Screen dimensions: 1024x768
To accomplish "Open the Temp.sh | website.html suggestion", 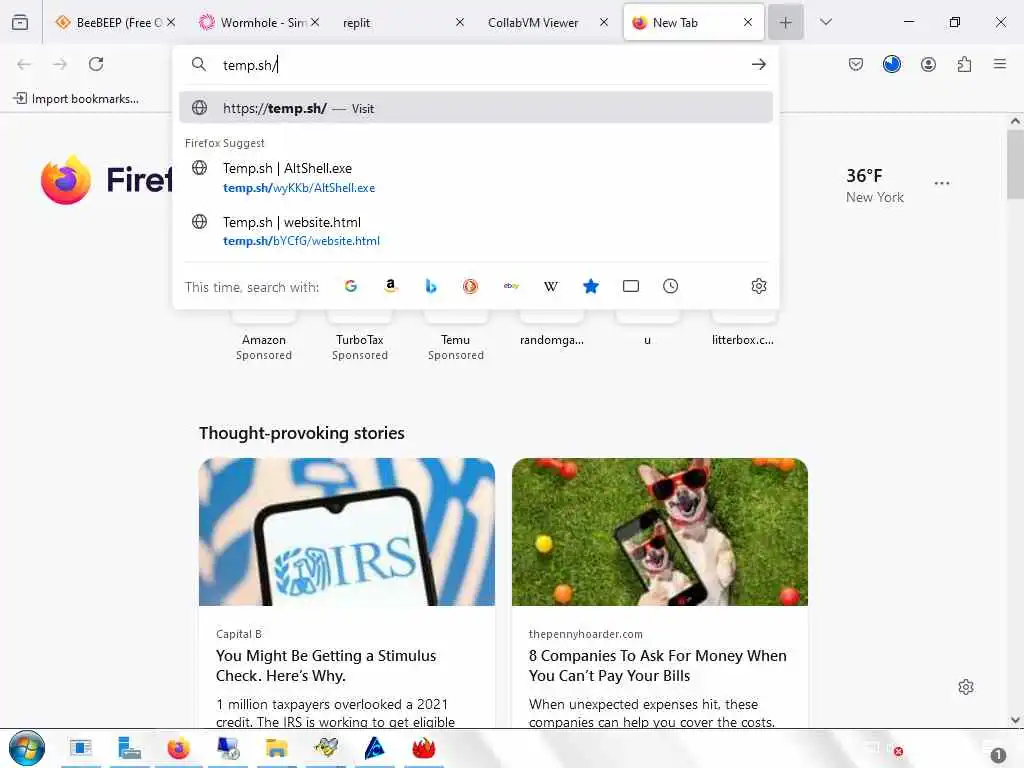I will click(475, 231).
